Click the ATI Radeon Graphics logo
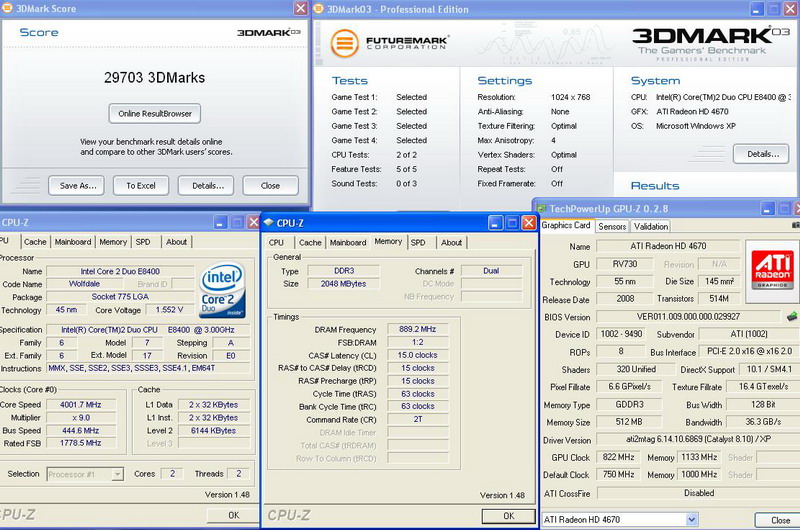 point(772,268)
